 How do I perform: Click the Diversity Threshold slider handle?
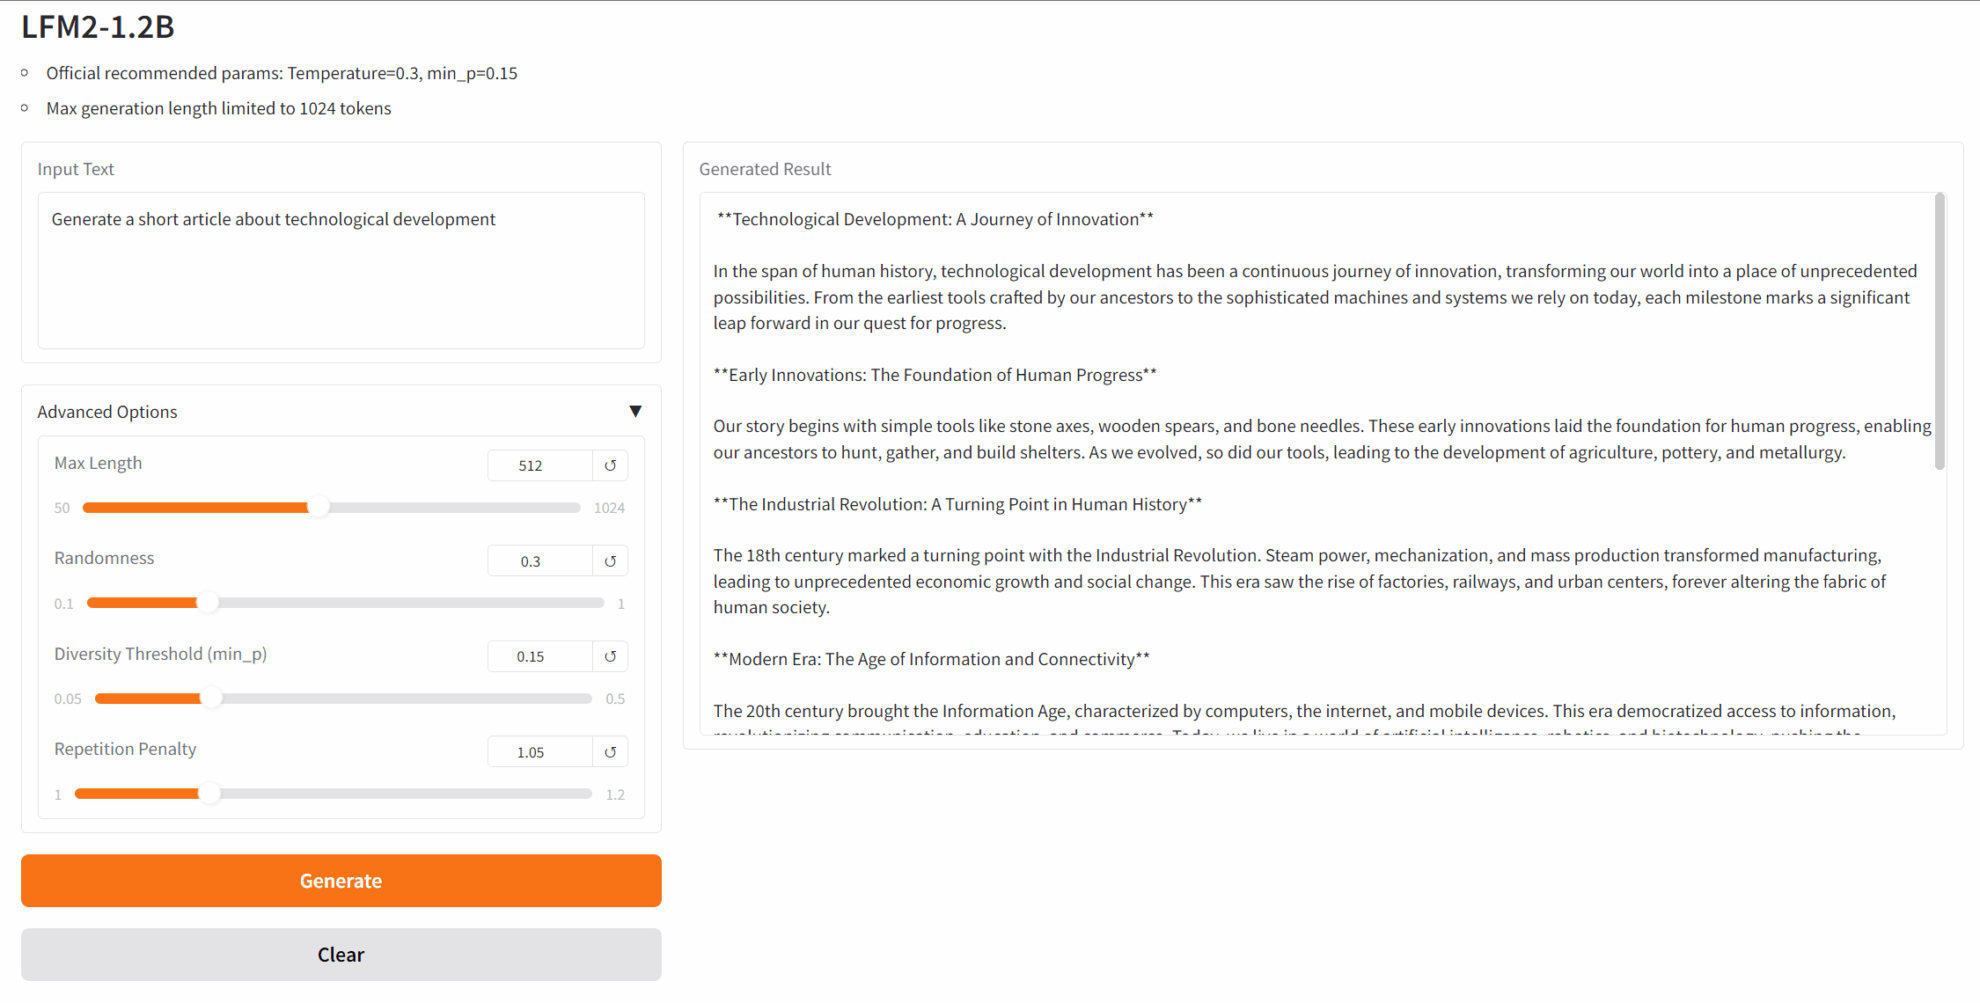point(211,698)
